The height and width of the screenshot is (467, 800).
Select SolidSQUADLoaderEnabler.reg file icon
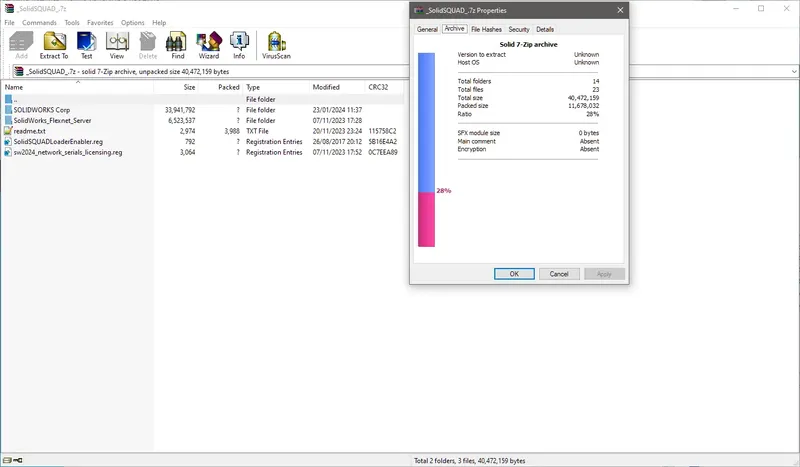(8, 141)
